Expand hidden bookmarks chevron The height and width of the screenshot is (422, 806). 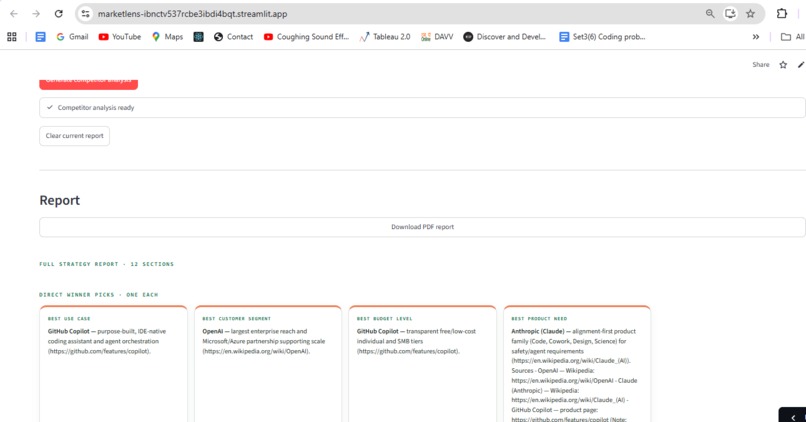click(x=756, y=36)
